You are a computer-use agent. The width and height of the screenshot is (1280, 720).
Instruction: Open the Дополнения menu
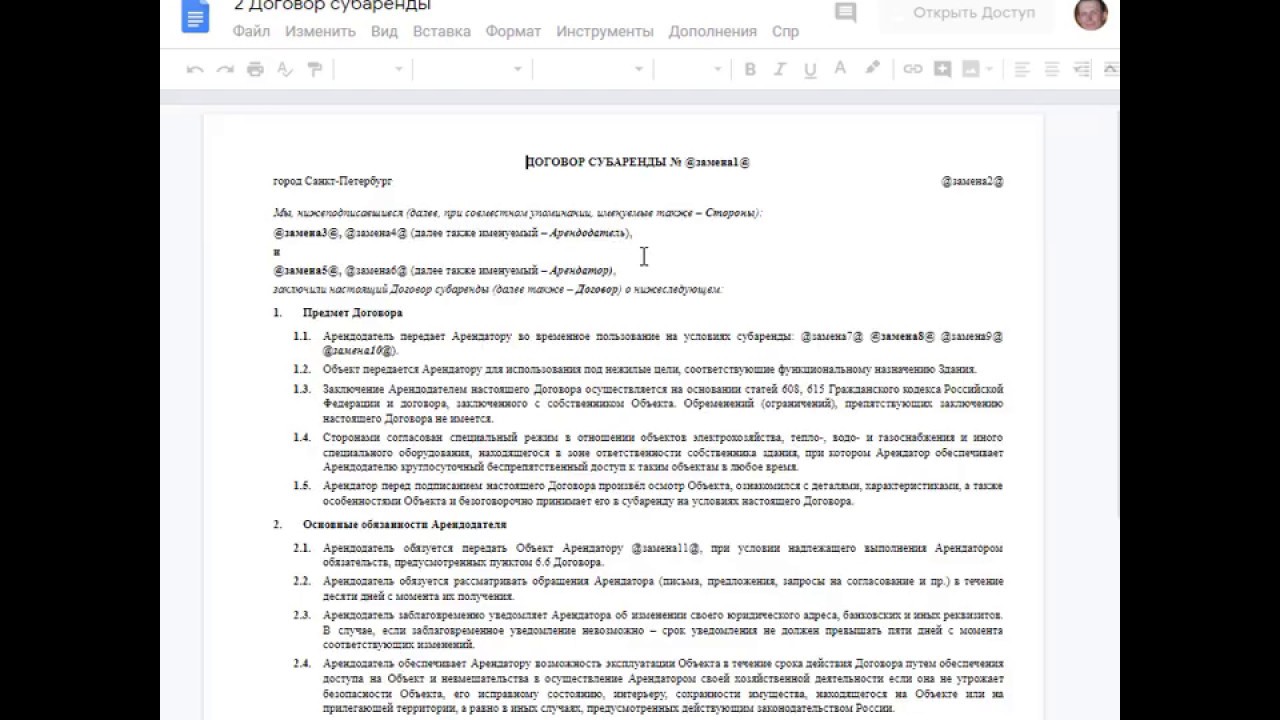(x=712, y=31)
